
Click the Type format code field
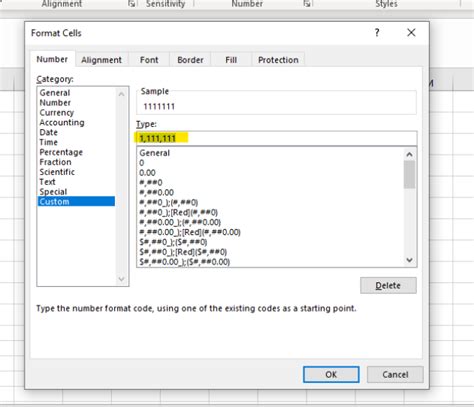pos(276,138)
